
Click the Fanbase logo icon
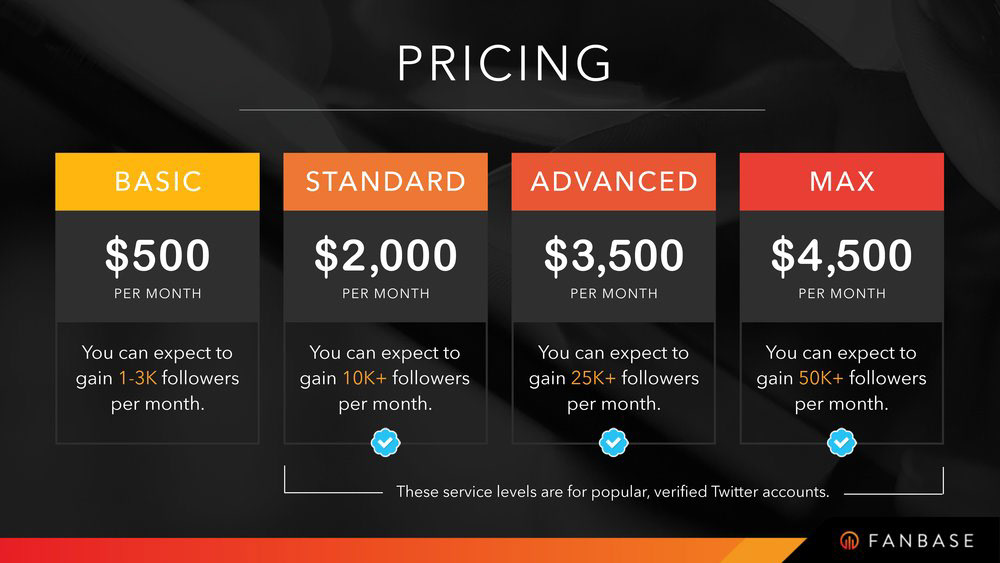(x=849, y=541)
